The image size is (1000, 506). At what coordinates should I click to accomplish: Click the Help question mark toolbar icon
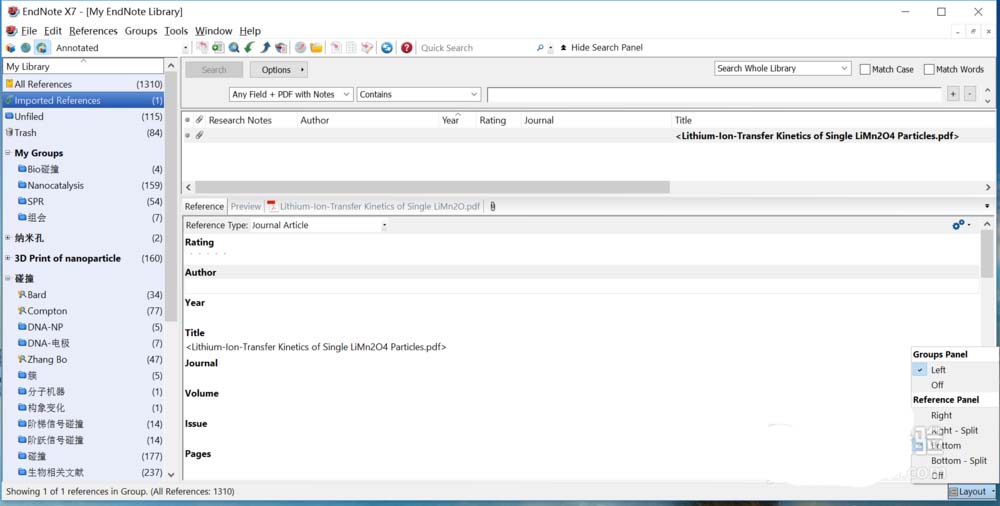406,48
